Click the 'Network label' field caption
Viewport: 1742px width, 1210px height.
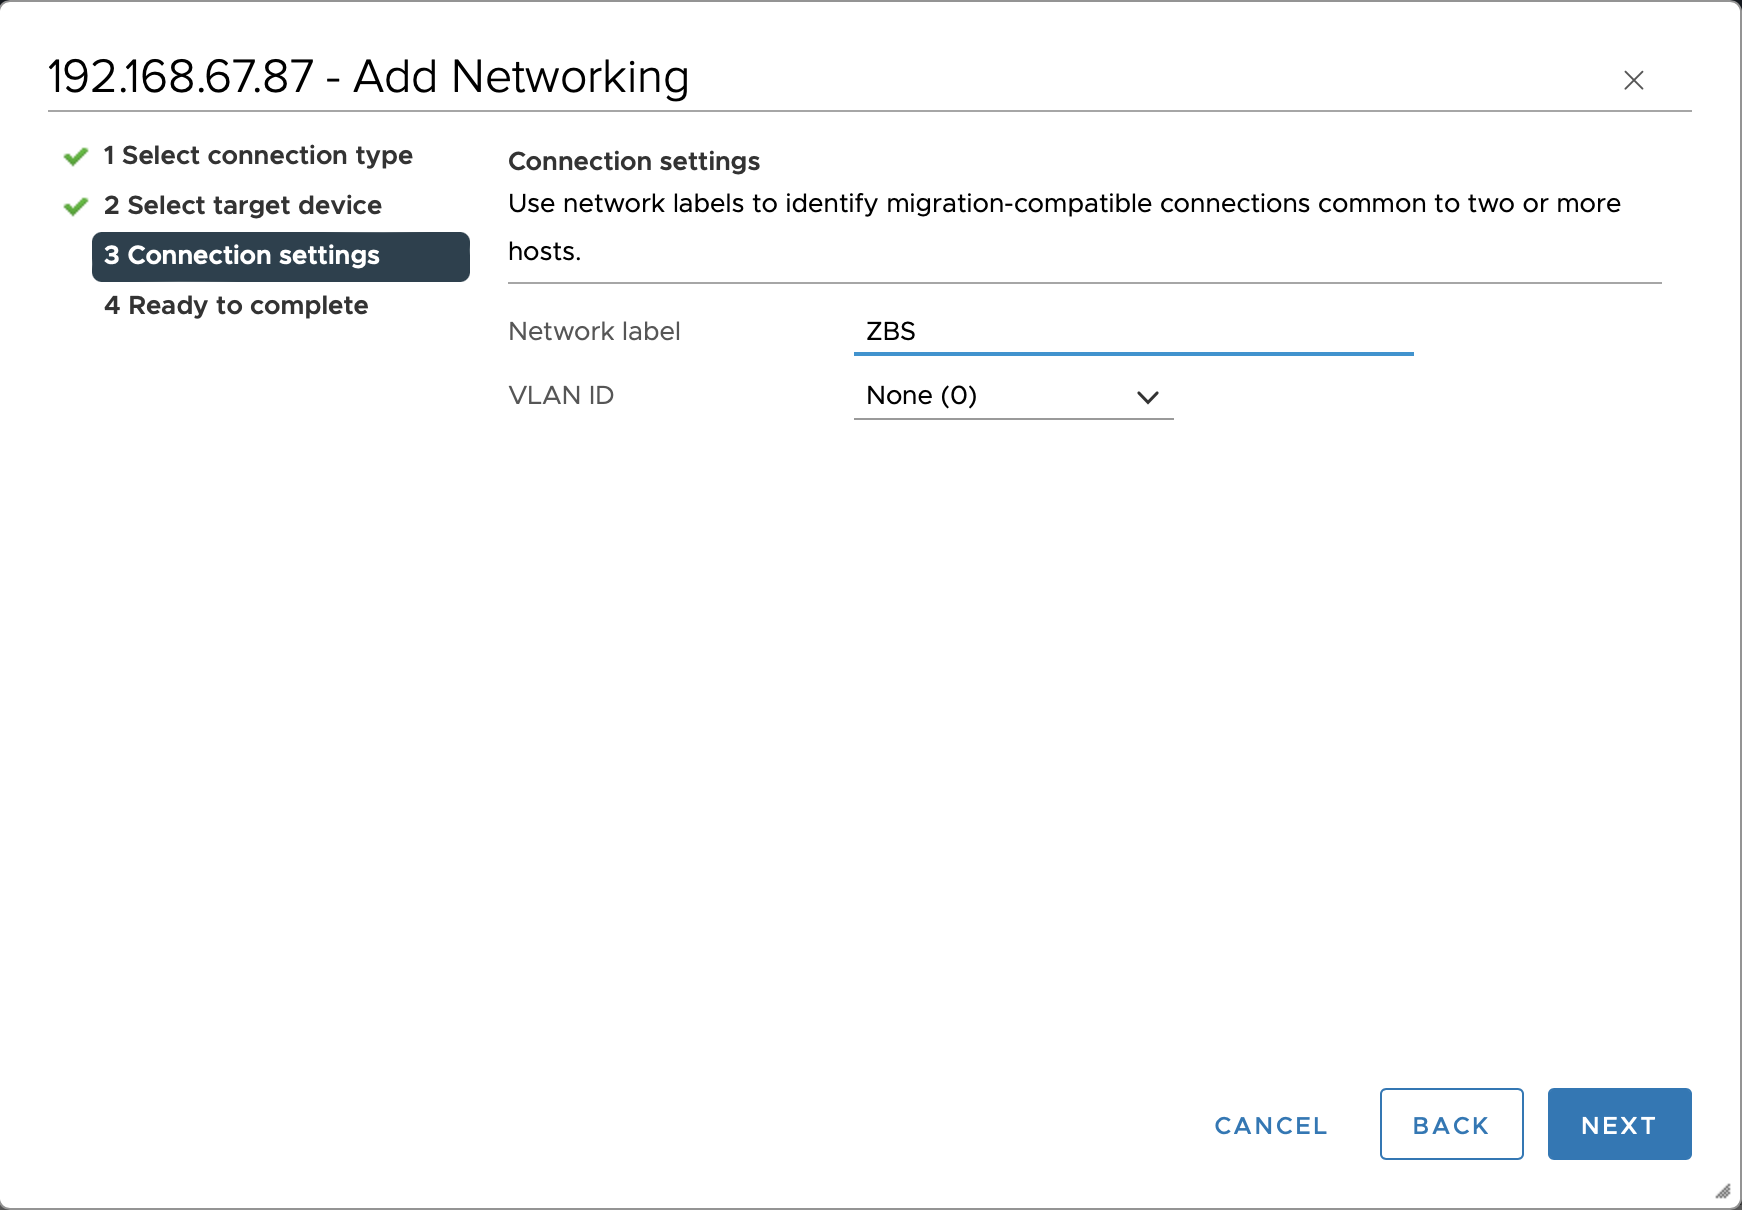(594, 332)
